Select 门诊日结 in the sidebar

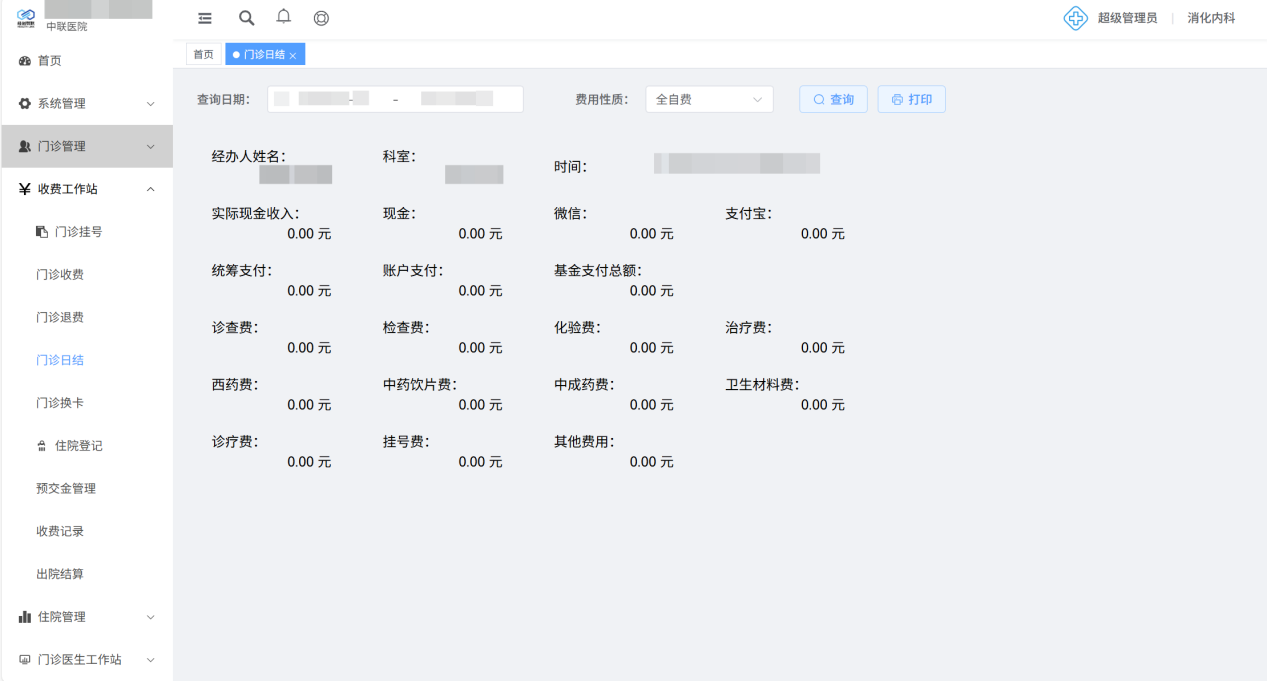pyautogui.click(x=60, y=360)
